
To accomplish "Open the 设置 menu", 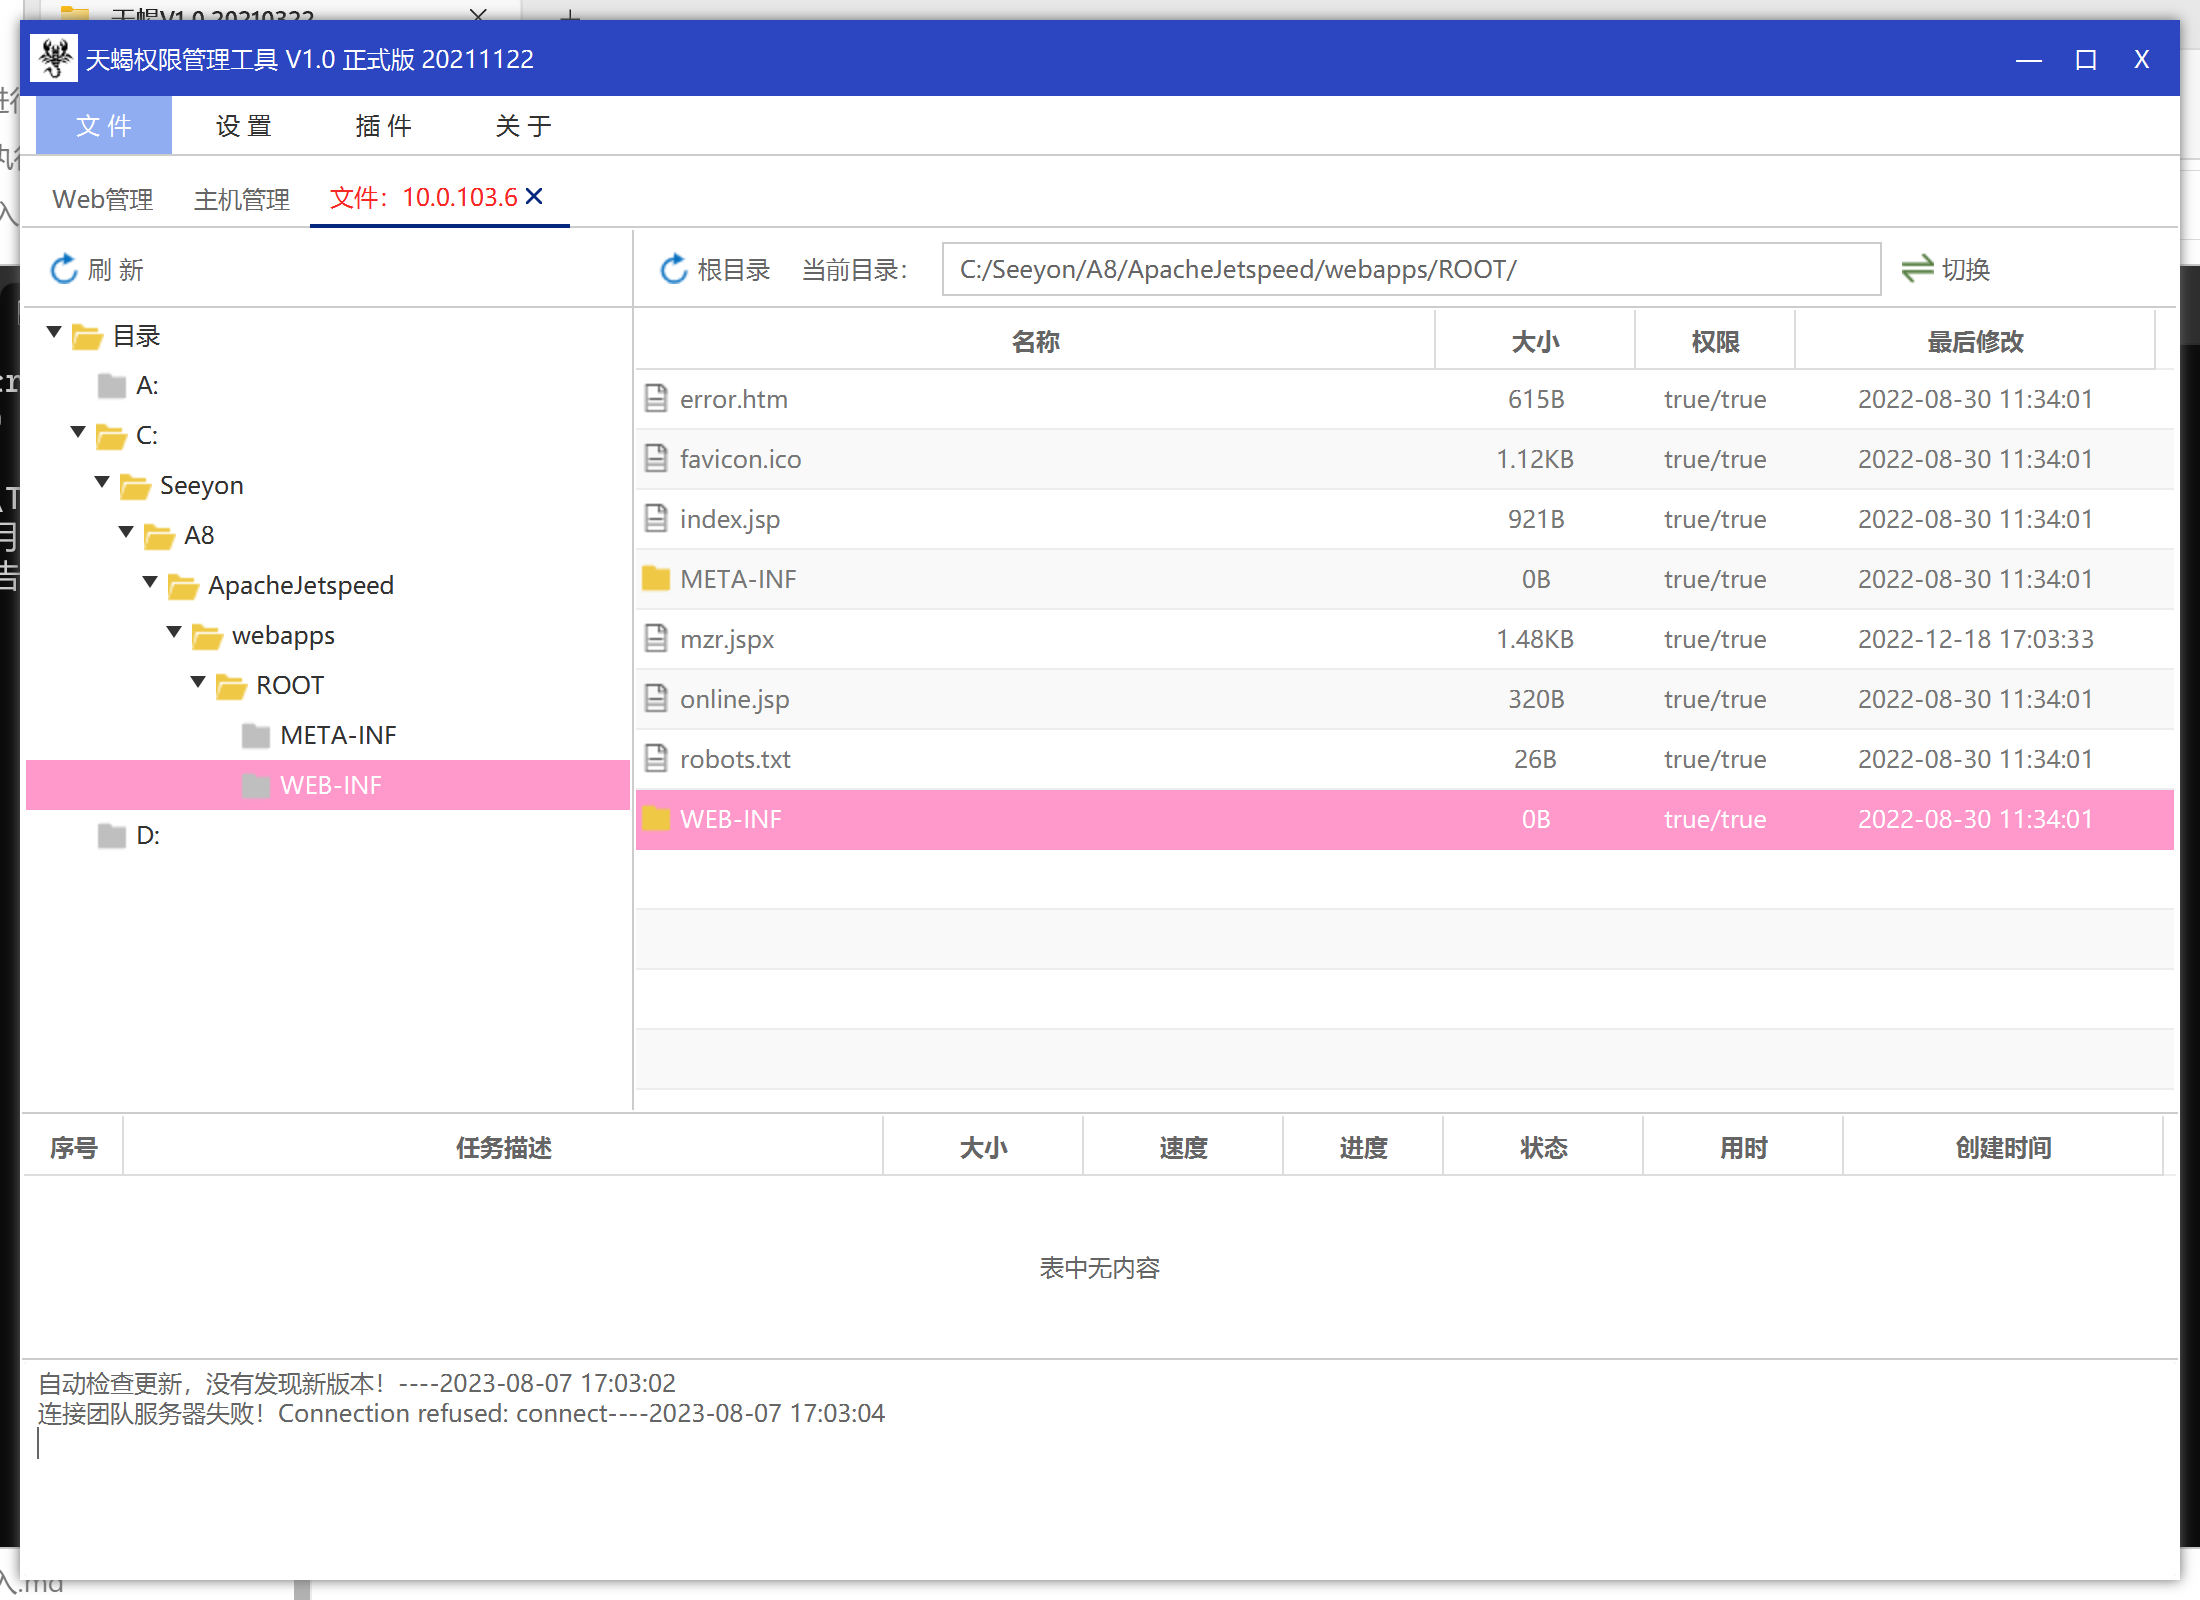I will (243, 126).
